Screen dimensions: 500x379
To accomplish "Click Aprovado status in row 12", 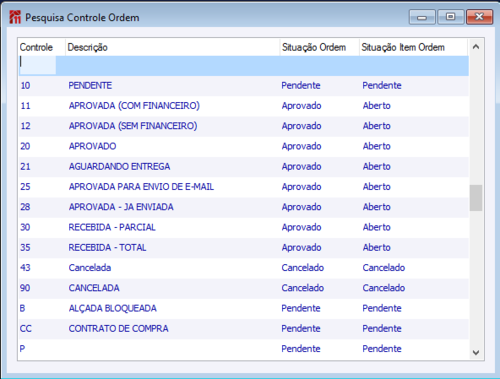I will click(x=301, y=126).
